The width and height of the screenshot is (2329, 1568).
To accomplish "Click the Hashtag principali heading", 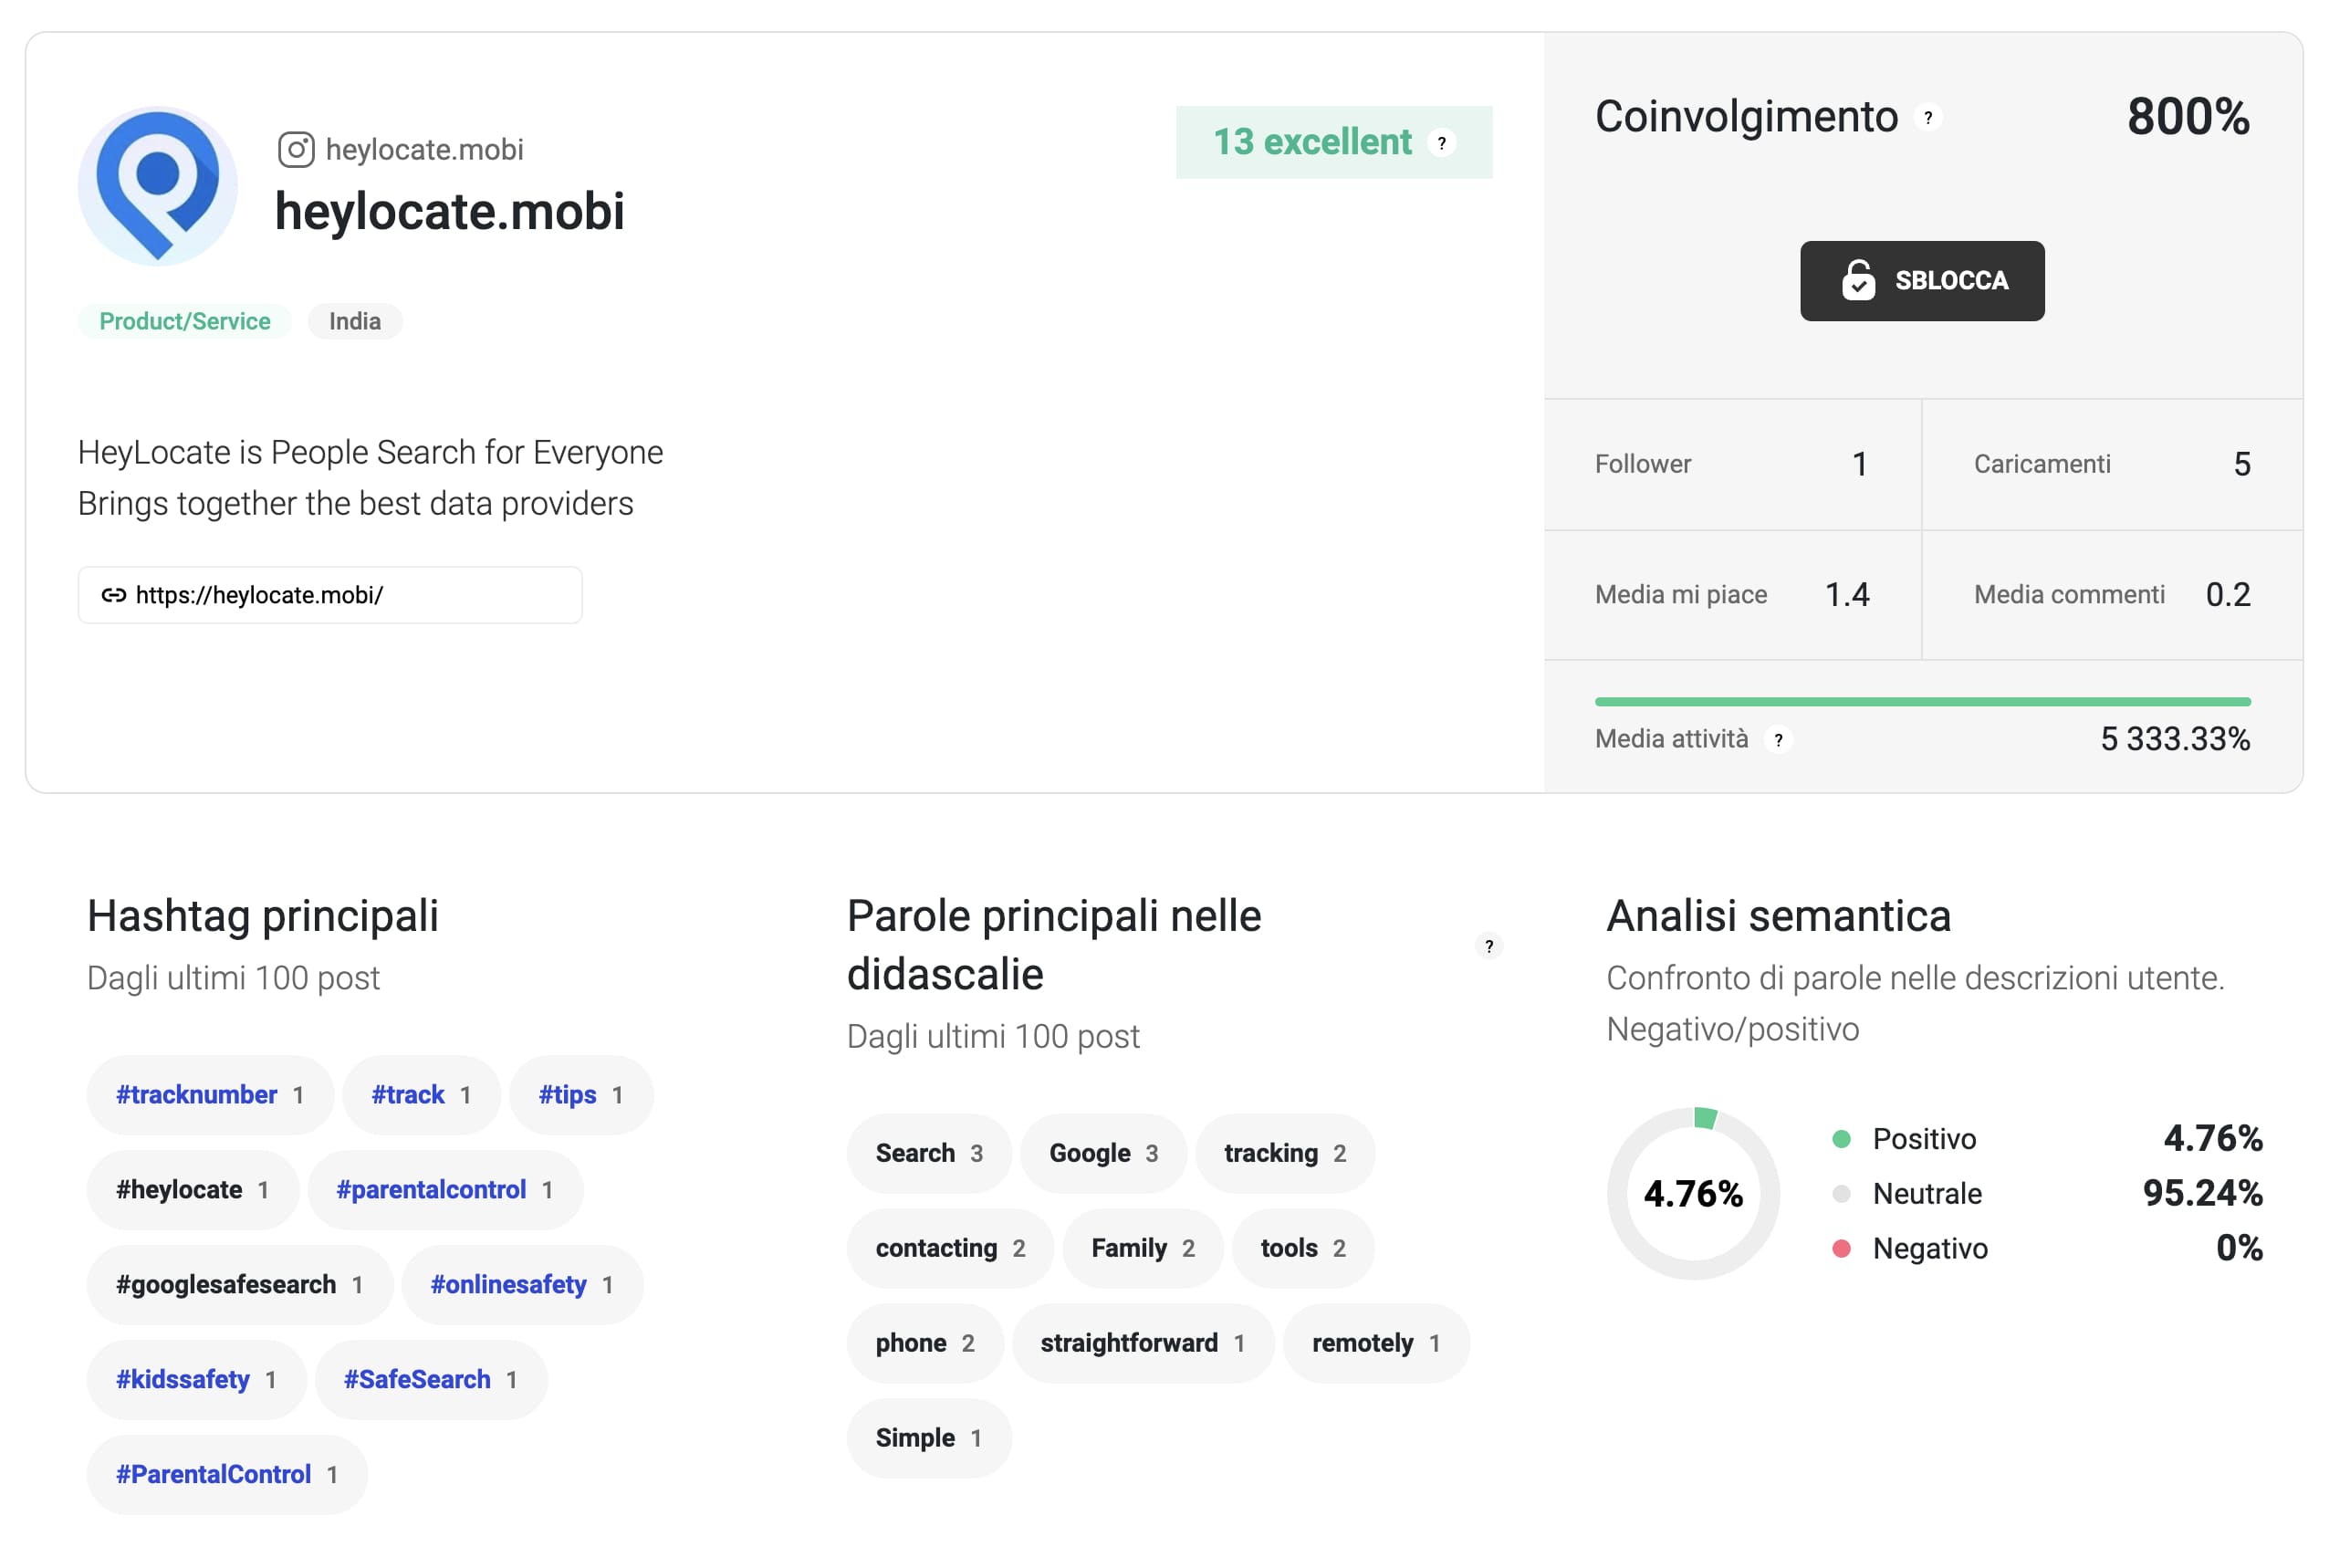I will coord(263,916).
